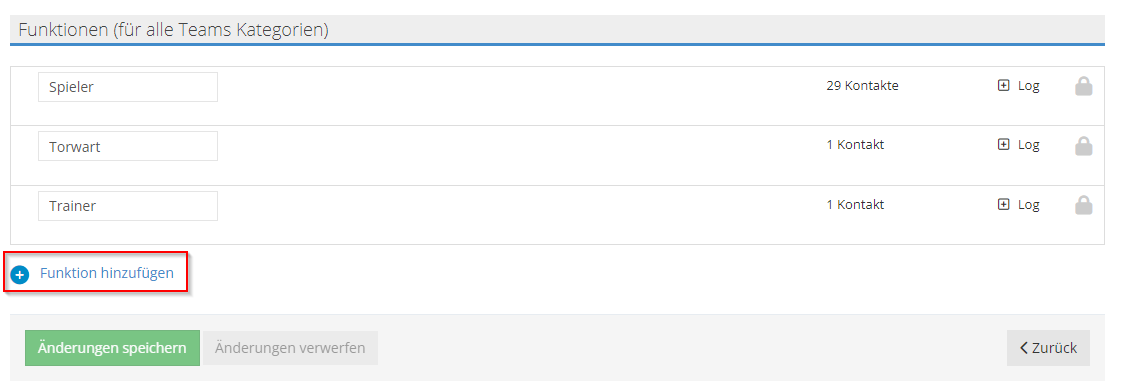This screenshot has height=389, width=1121.
Task: Click the Zurück chevron arrow icon
Action: (1024, 348)
